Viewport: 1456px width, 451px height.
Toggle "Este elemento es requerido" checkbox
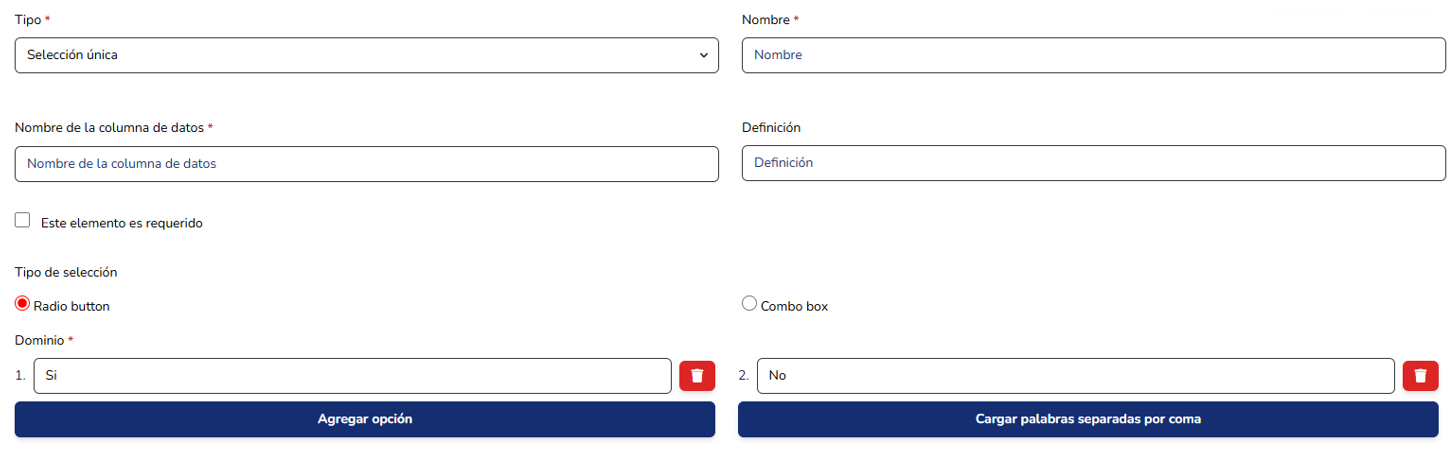point(23,221)
